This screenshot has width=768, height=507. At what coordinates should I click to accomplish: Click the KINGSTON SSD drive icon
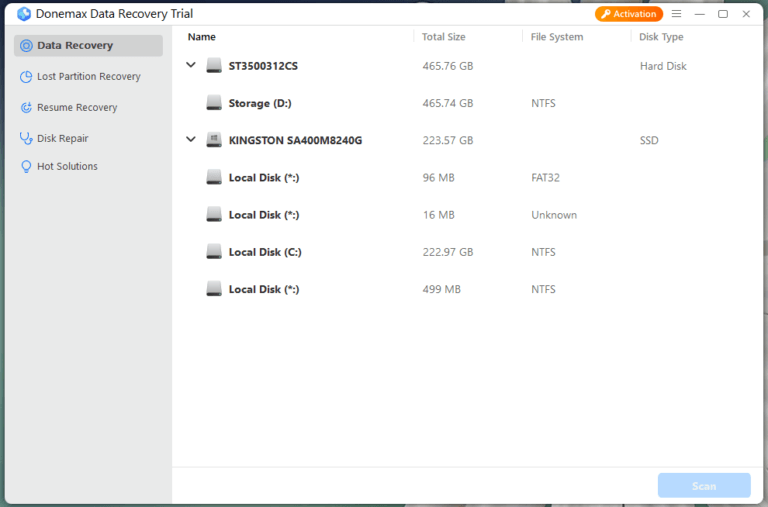tap(214, 140)
